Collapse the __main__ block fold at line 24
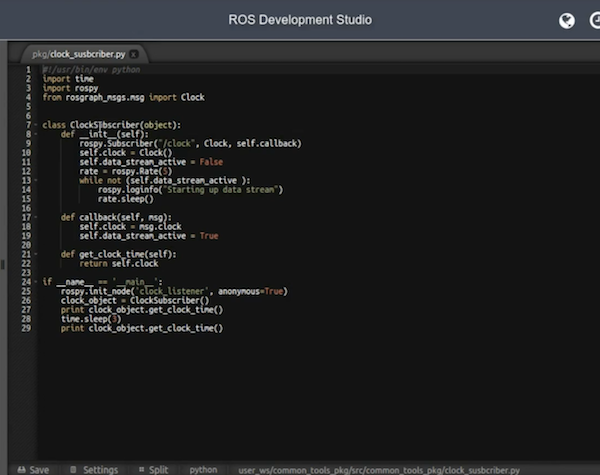 (x=36, y=282)
